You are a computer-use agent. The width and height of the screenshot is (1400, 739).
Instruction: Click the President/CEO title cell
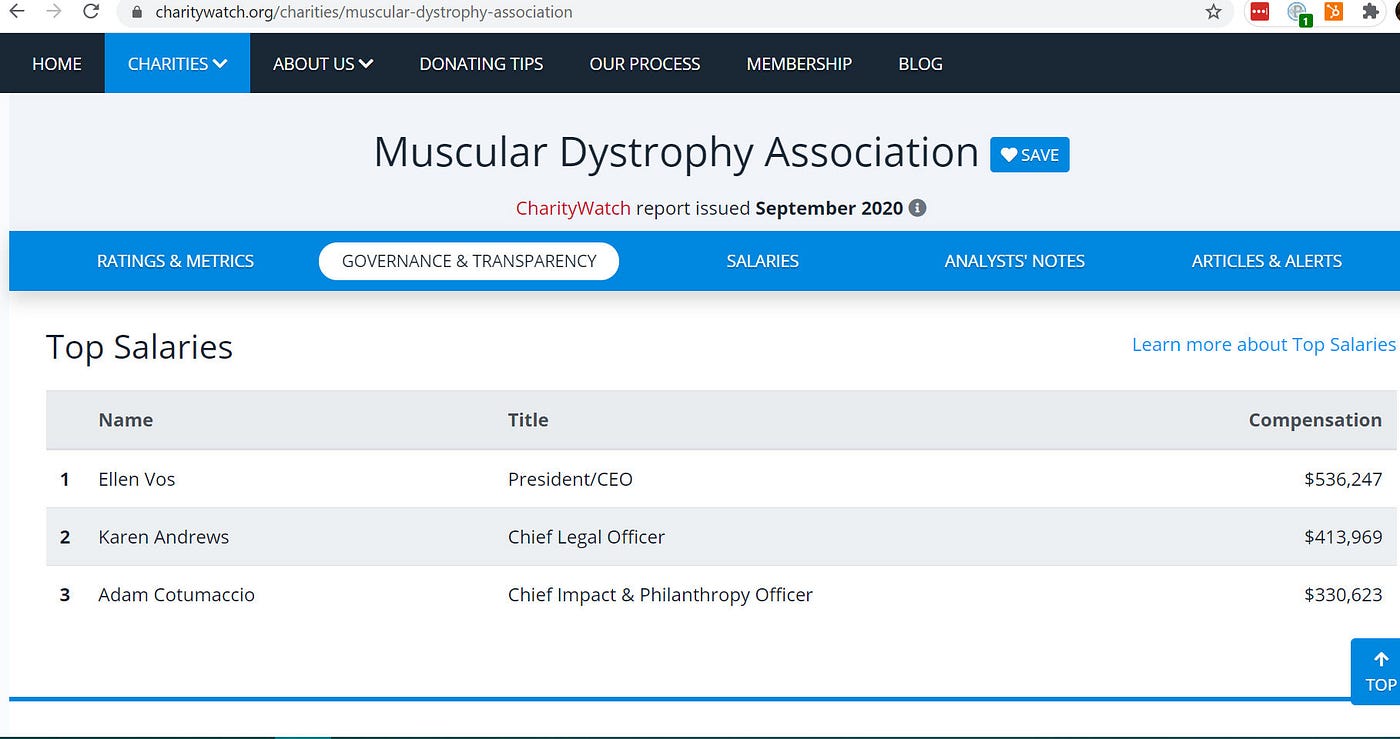coord(570,479)
